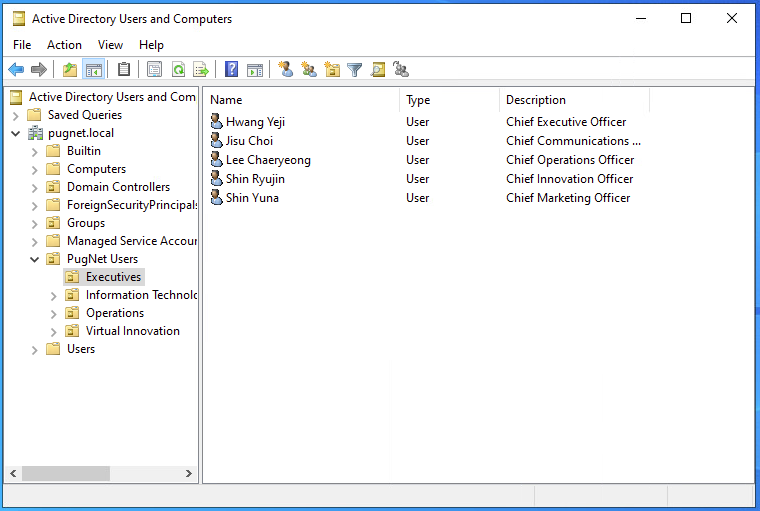Expand the Virtual Innovation OU
760x511 pixels.
[x=53, y=332]
